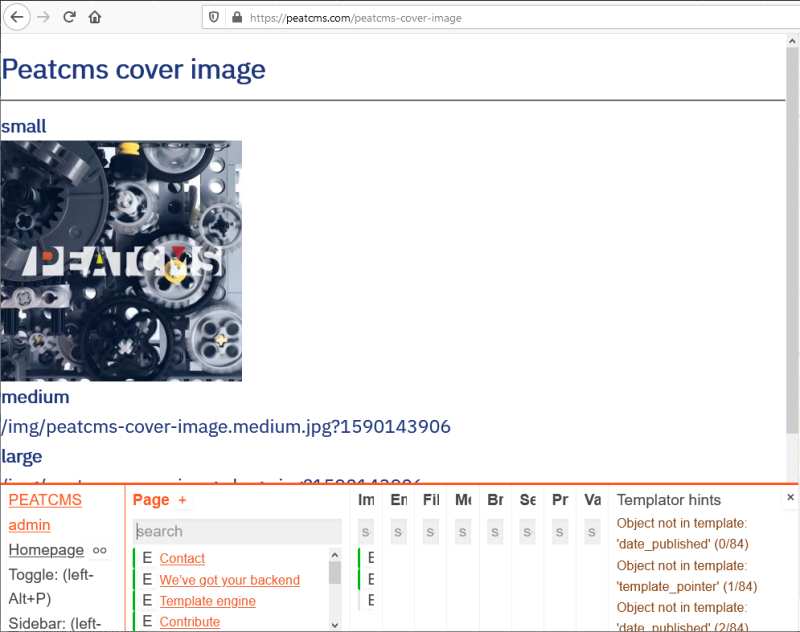
Task: Open the Me column tab
Action: [463, 500]
